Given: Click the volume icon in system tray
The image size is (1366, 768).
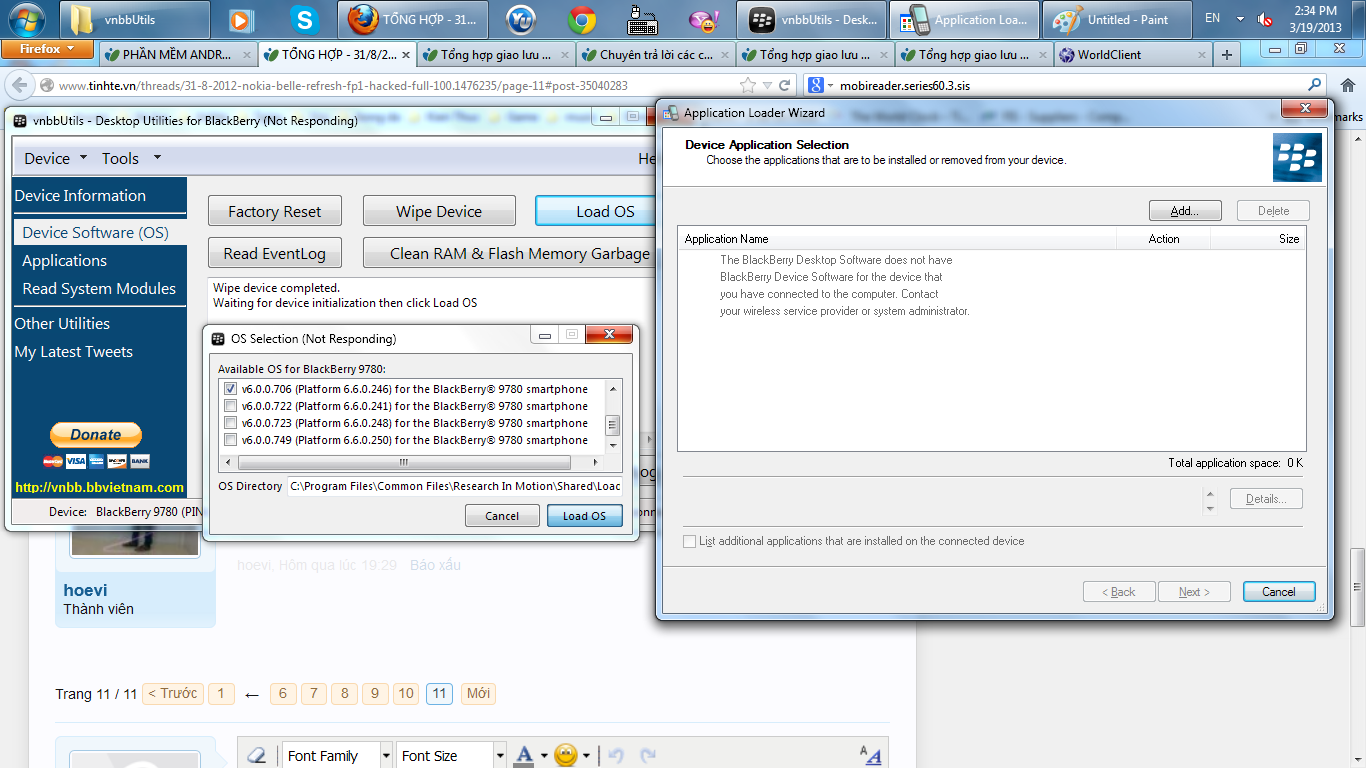Looking at the screenshot, I should pos(1265,19).
